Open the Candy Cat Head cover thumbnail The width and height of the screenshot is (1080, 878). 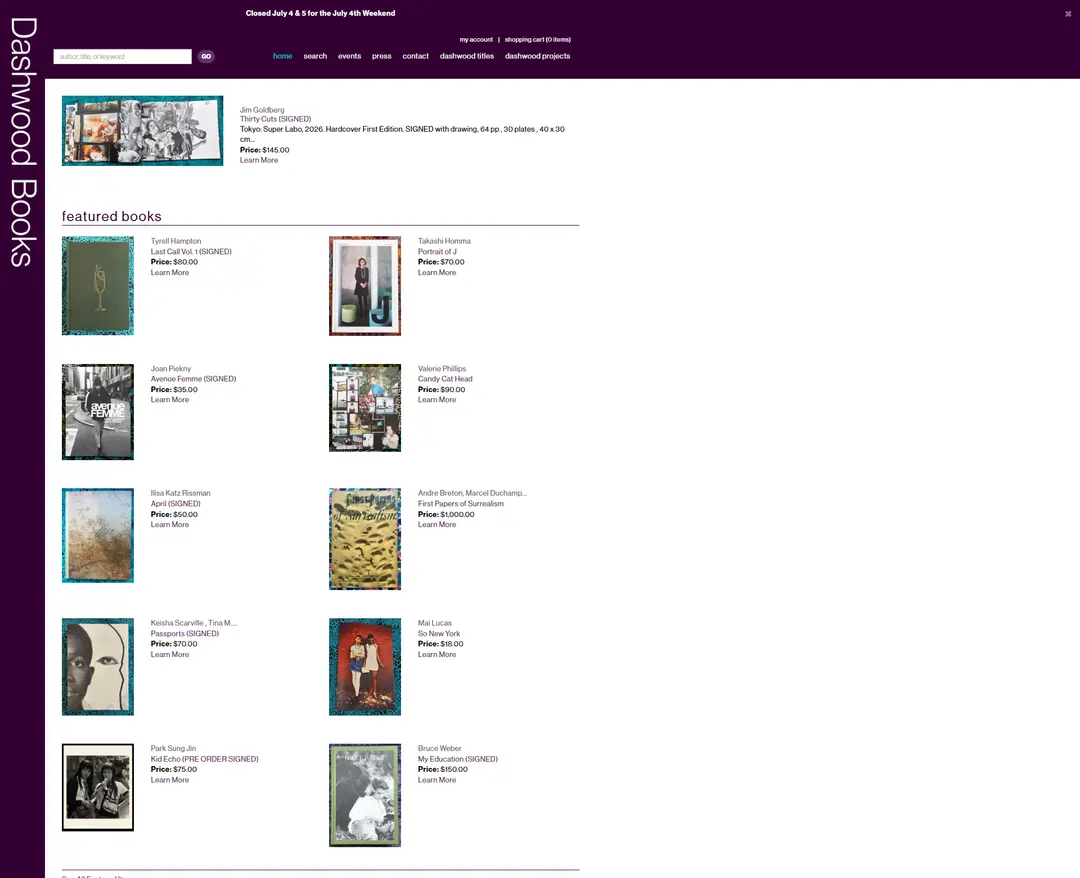tap(365, 408)
